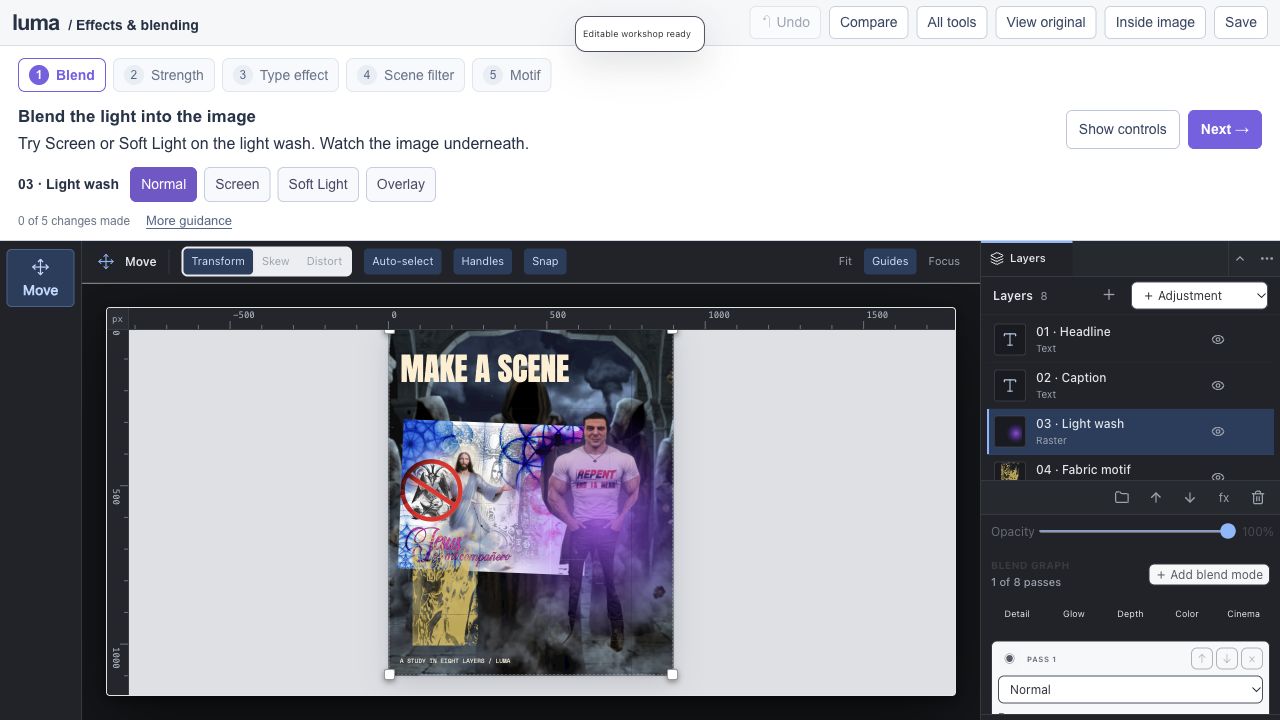The width and height of the screenshot is (1280, 720).
Task: Open layer effects fx button
Action: pyautogui.click(x=1224, y=497)
